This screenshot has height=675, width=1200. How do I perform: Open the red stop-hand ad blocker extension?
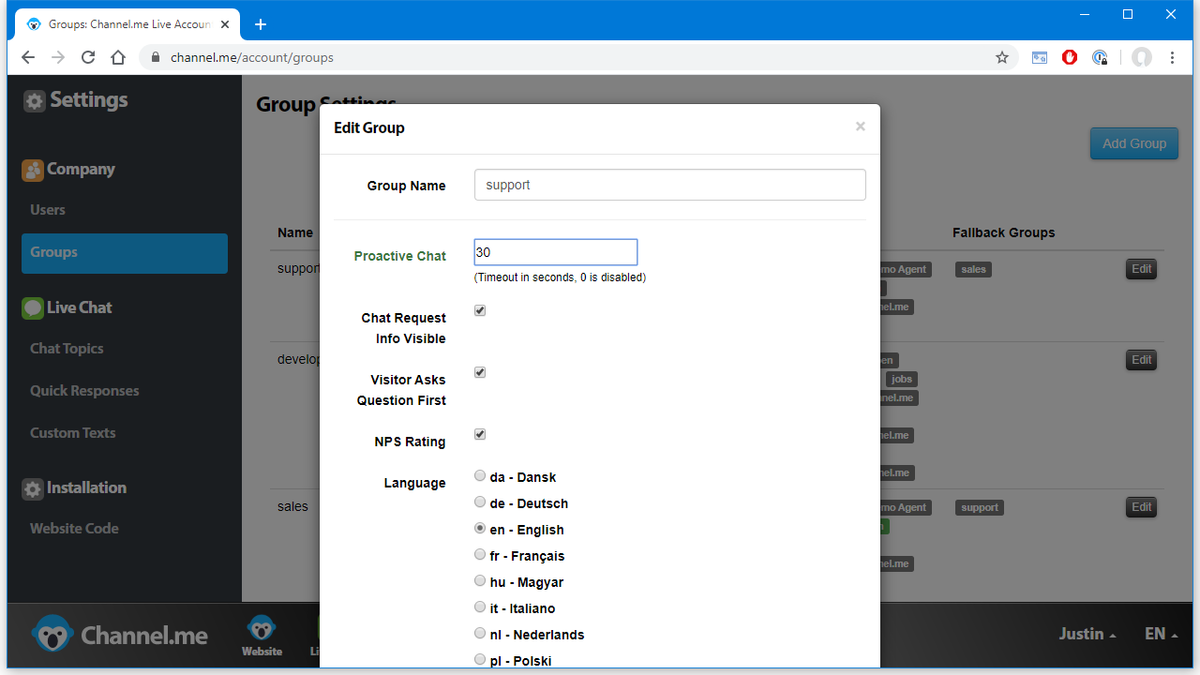(x=1070, y=58)
